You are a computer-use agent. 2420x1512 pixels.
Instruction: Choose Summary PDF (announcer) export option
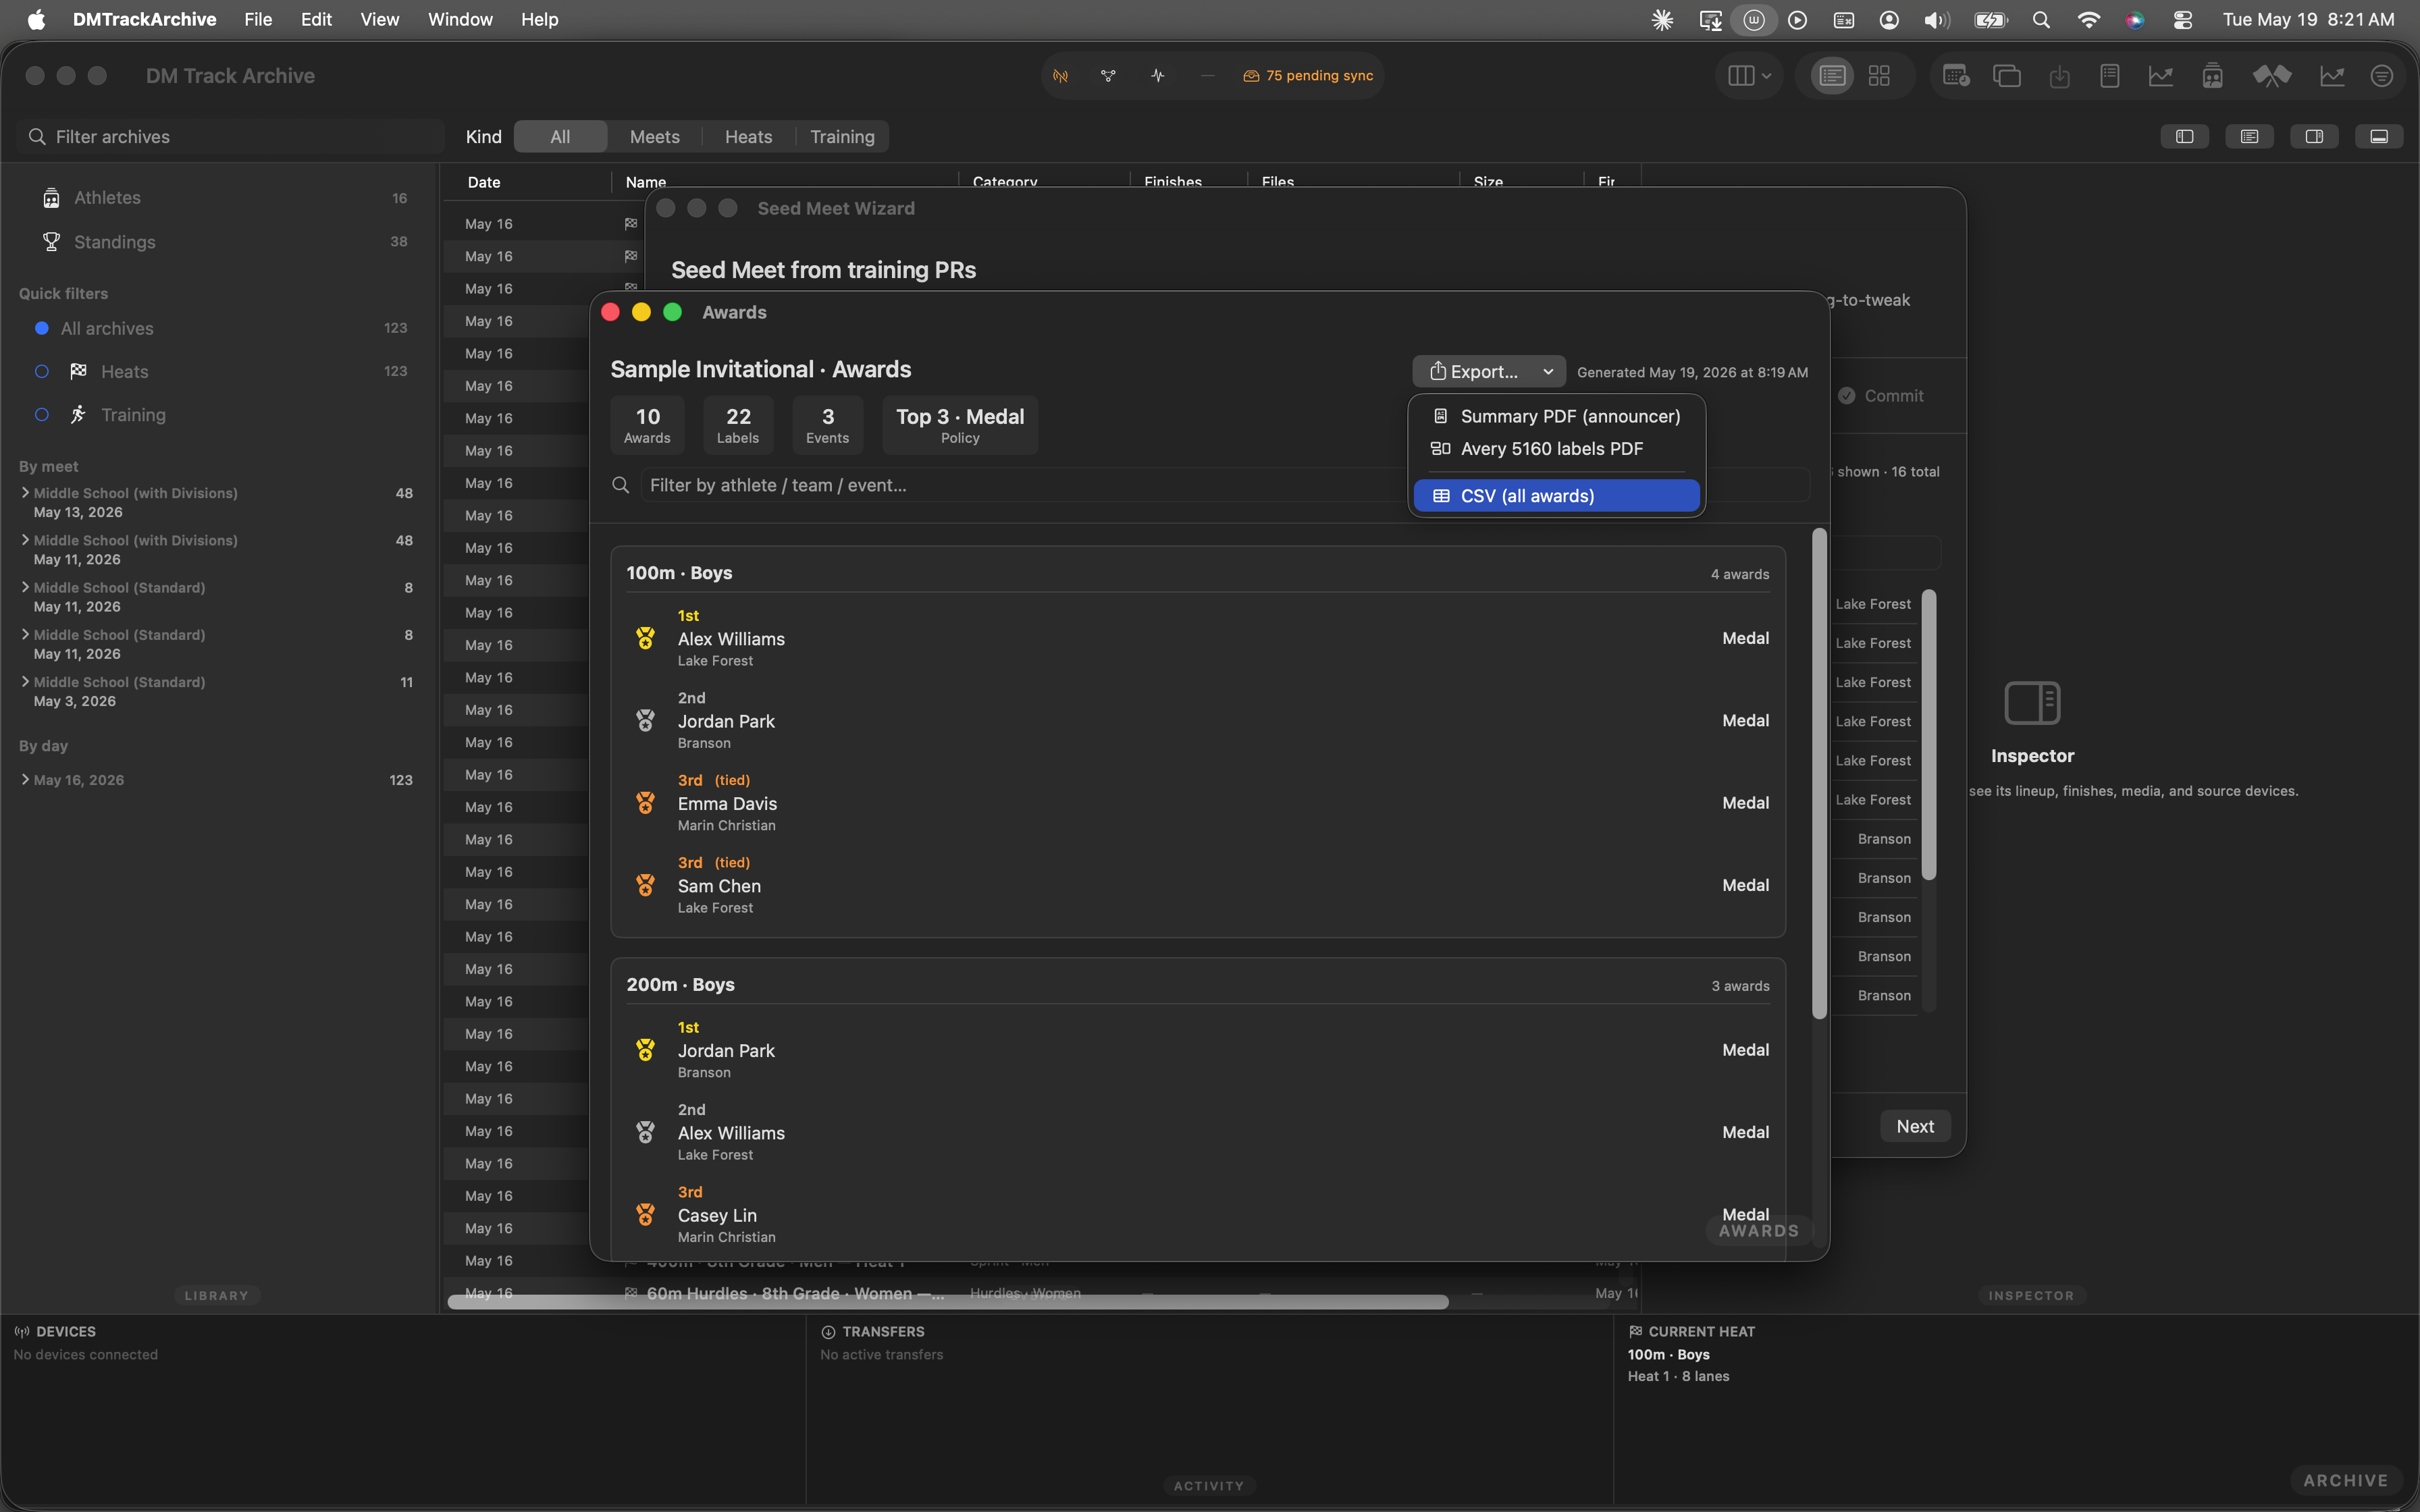1556,416
